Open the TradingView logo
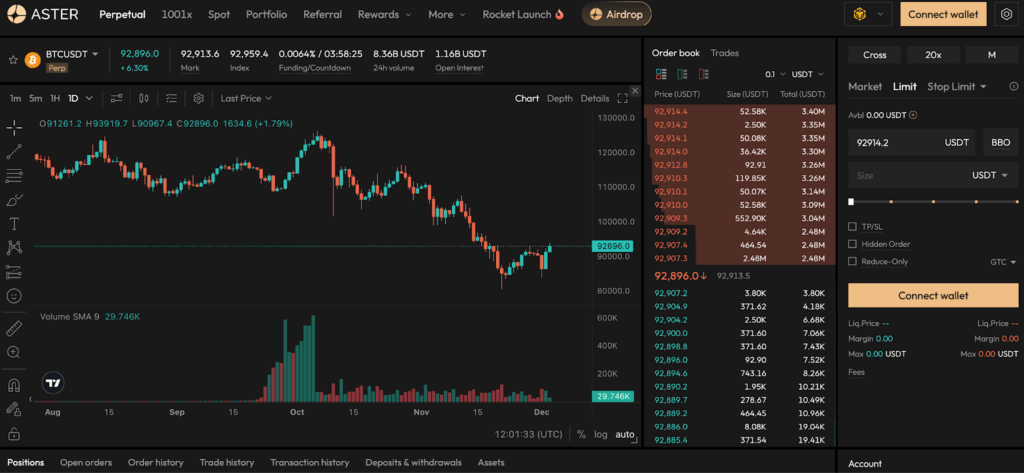 (x=53, y=383)
